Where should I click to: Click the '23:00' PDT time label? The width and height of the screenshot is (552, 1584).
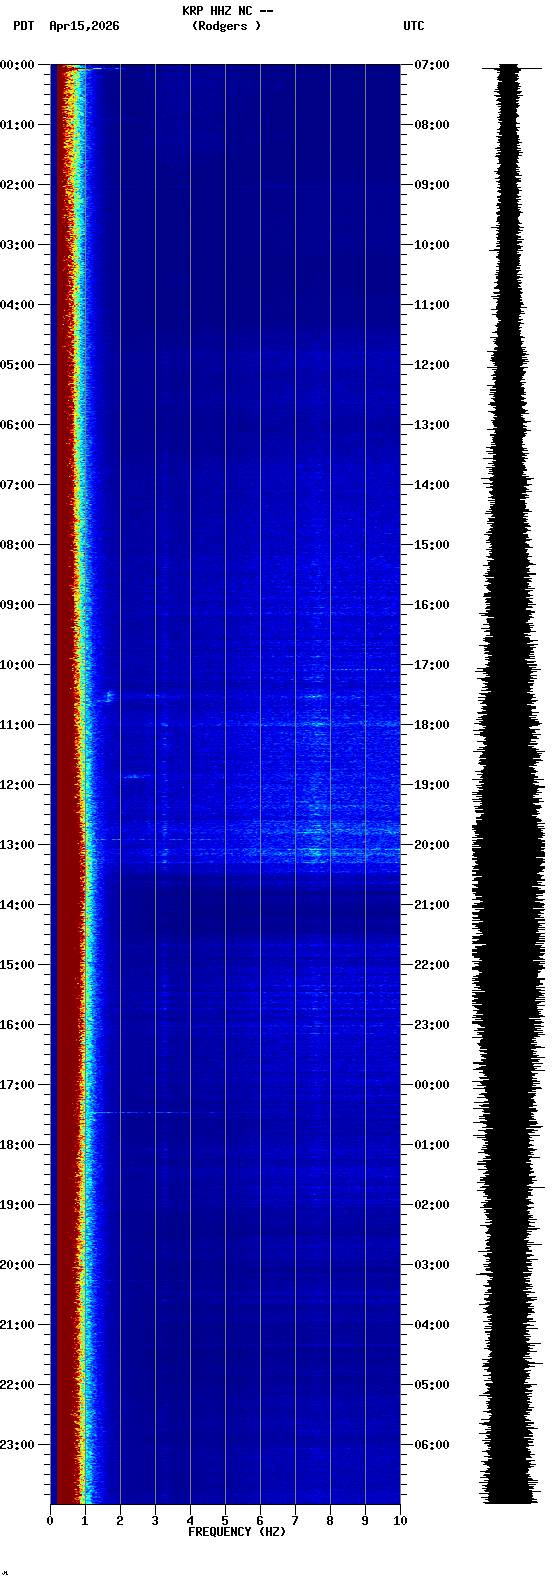click(x=17, y=1445)
